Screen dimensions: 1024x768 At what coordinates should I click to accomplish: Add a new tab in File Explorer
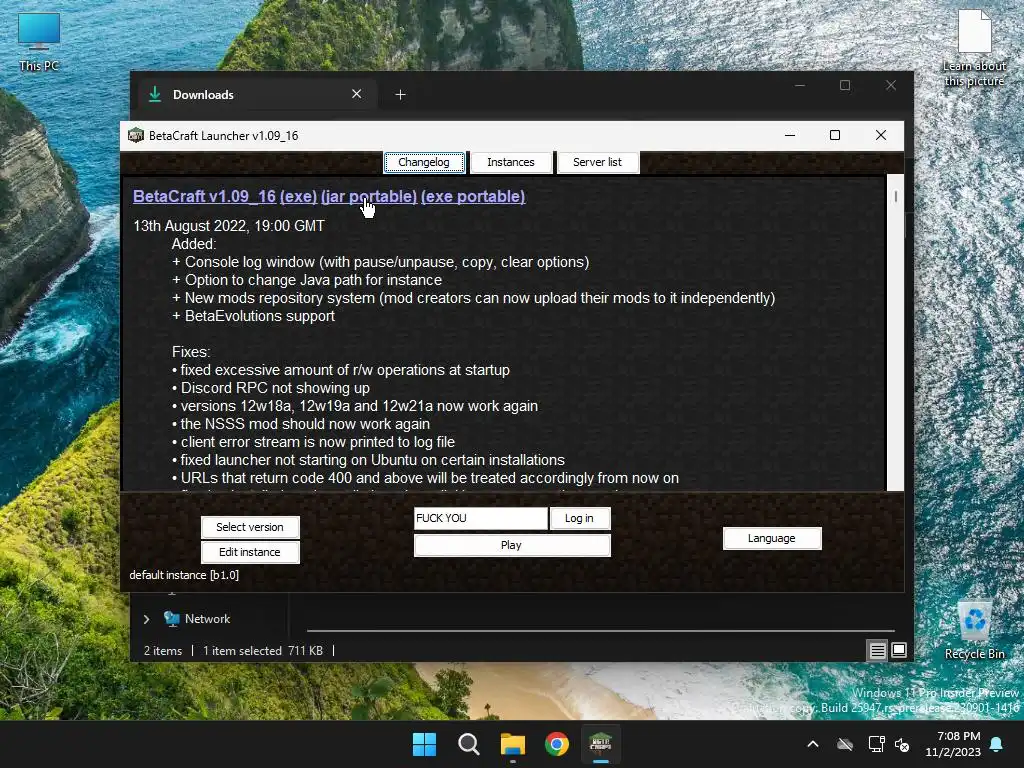[400, 95]
